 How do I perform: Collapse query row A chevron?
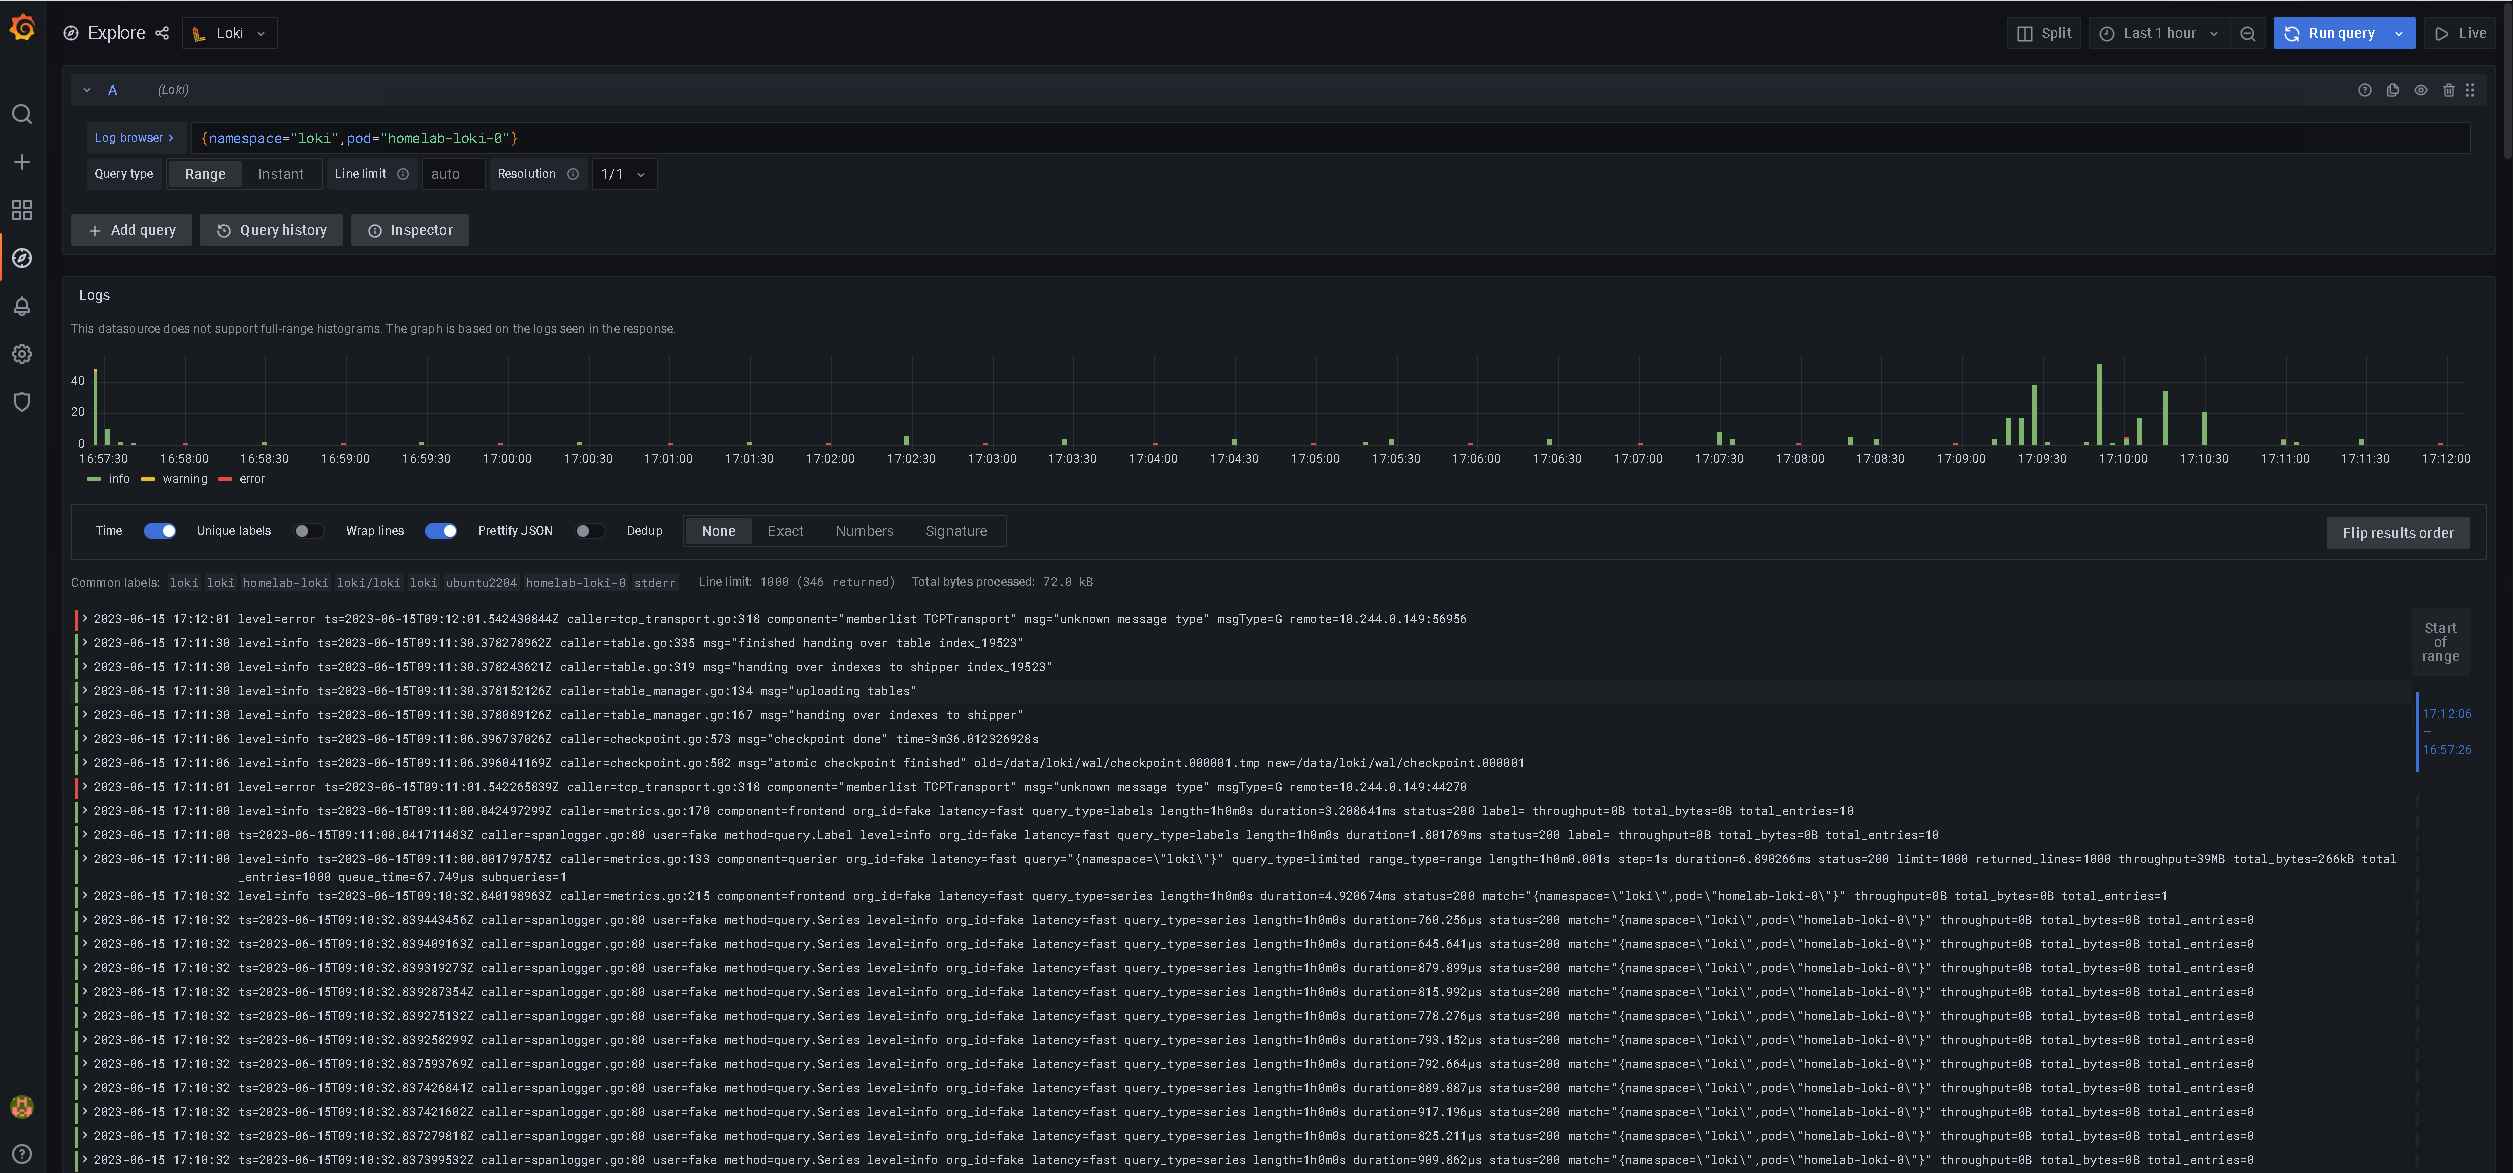click(87, 90)
